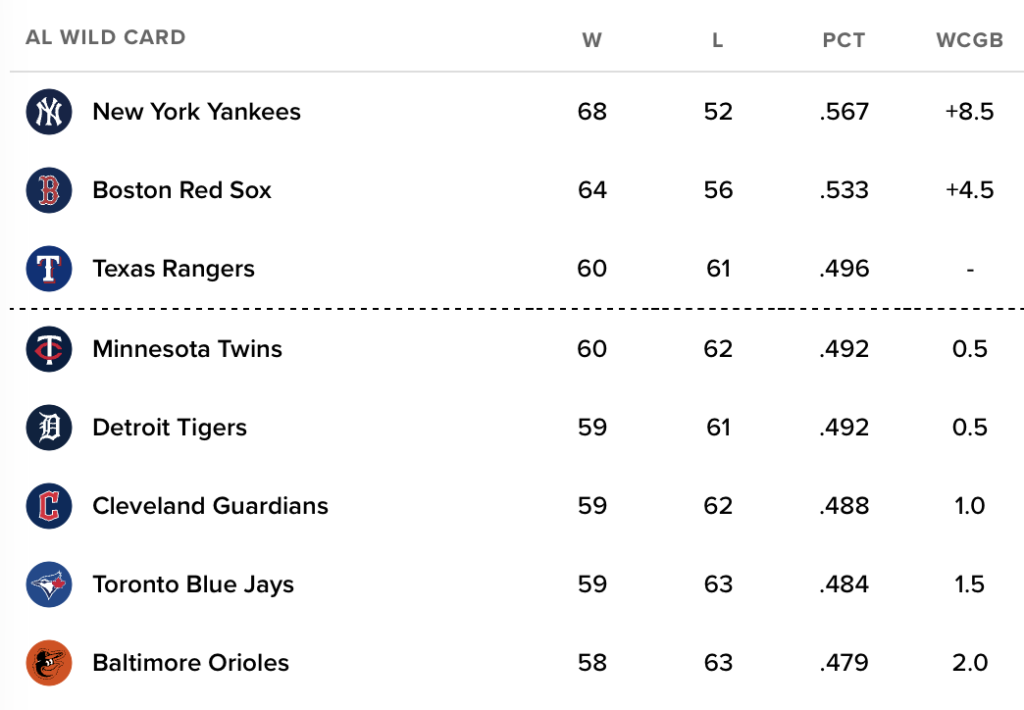Viewport: 1024px width, 710px height.
Task: Select the Texas Rangers team logo
Action: [x=49, y=268]
